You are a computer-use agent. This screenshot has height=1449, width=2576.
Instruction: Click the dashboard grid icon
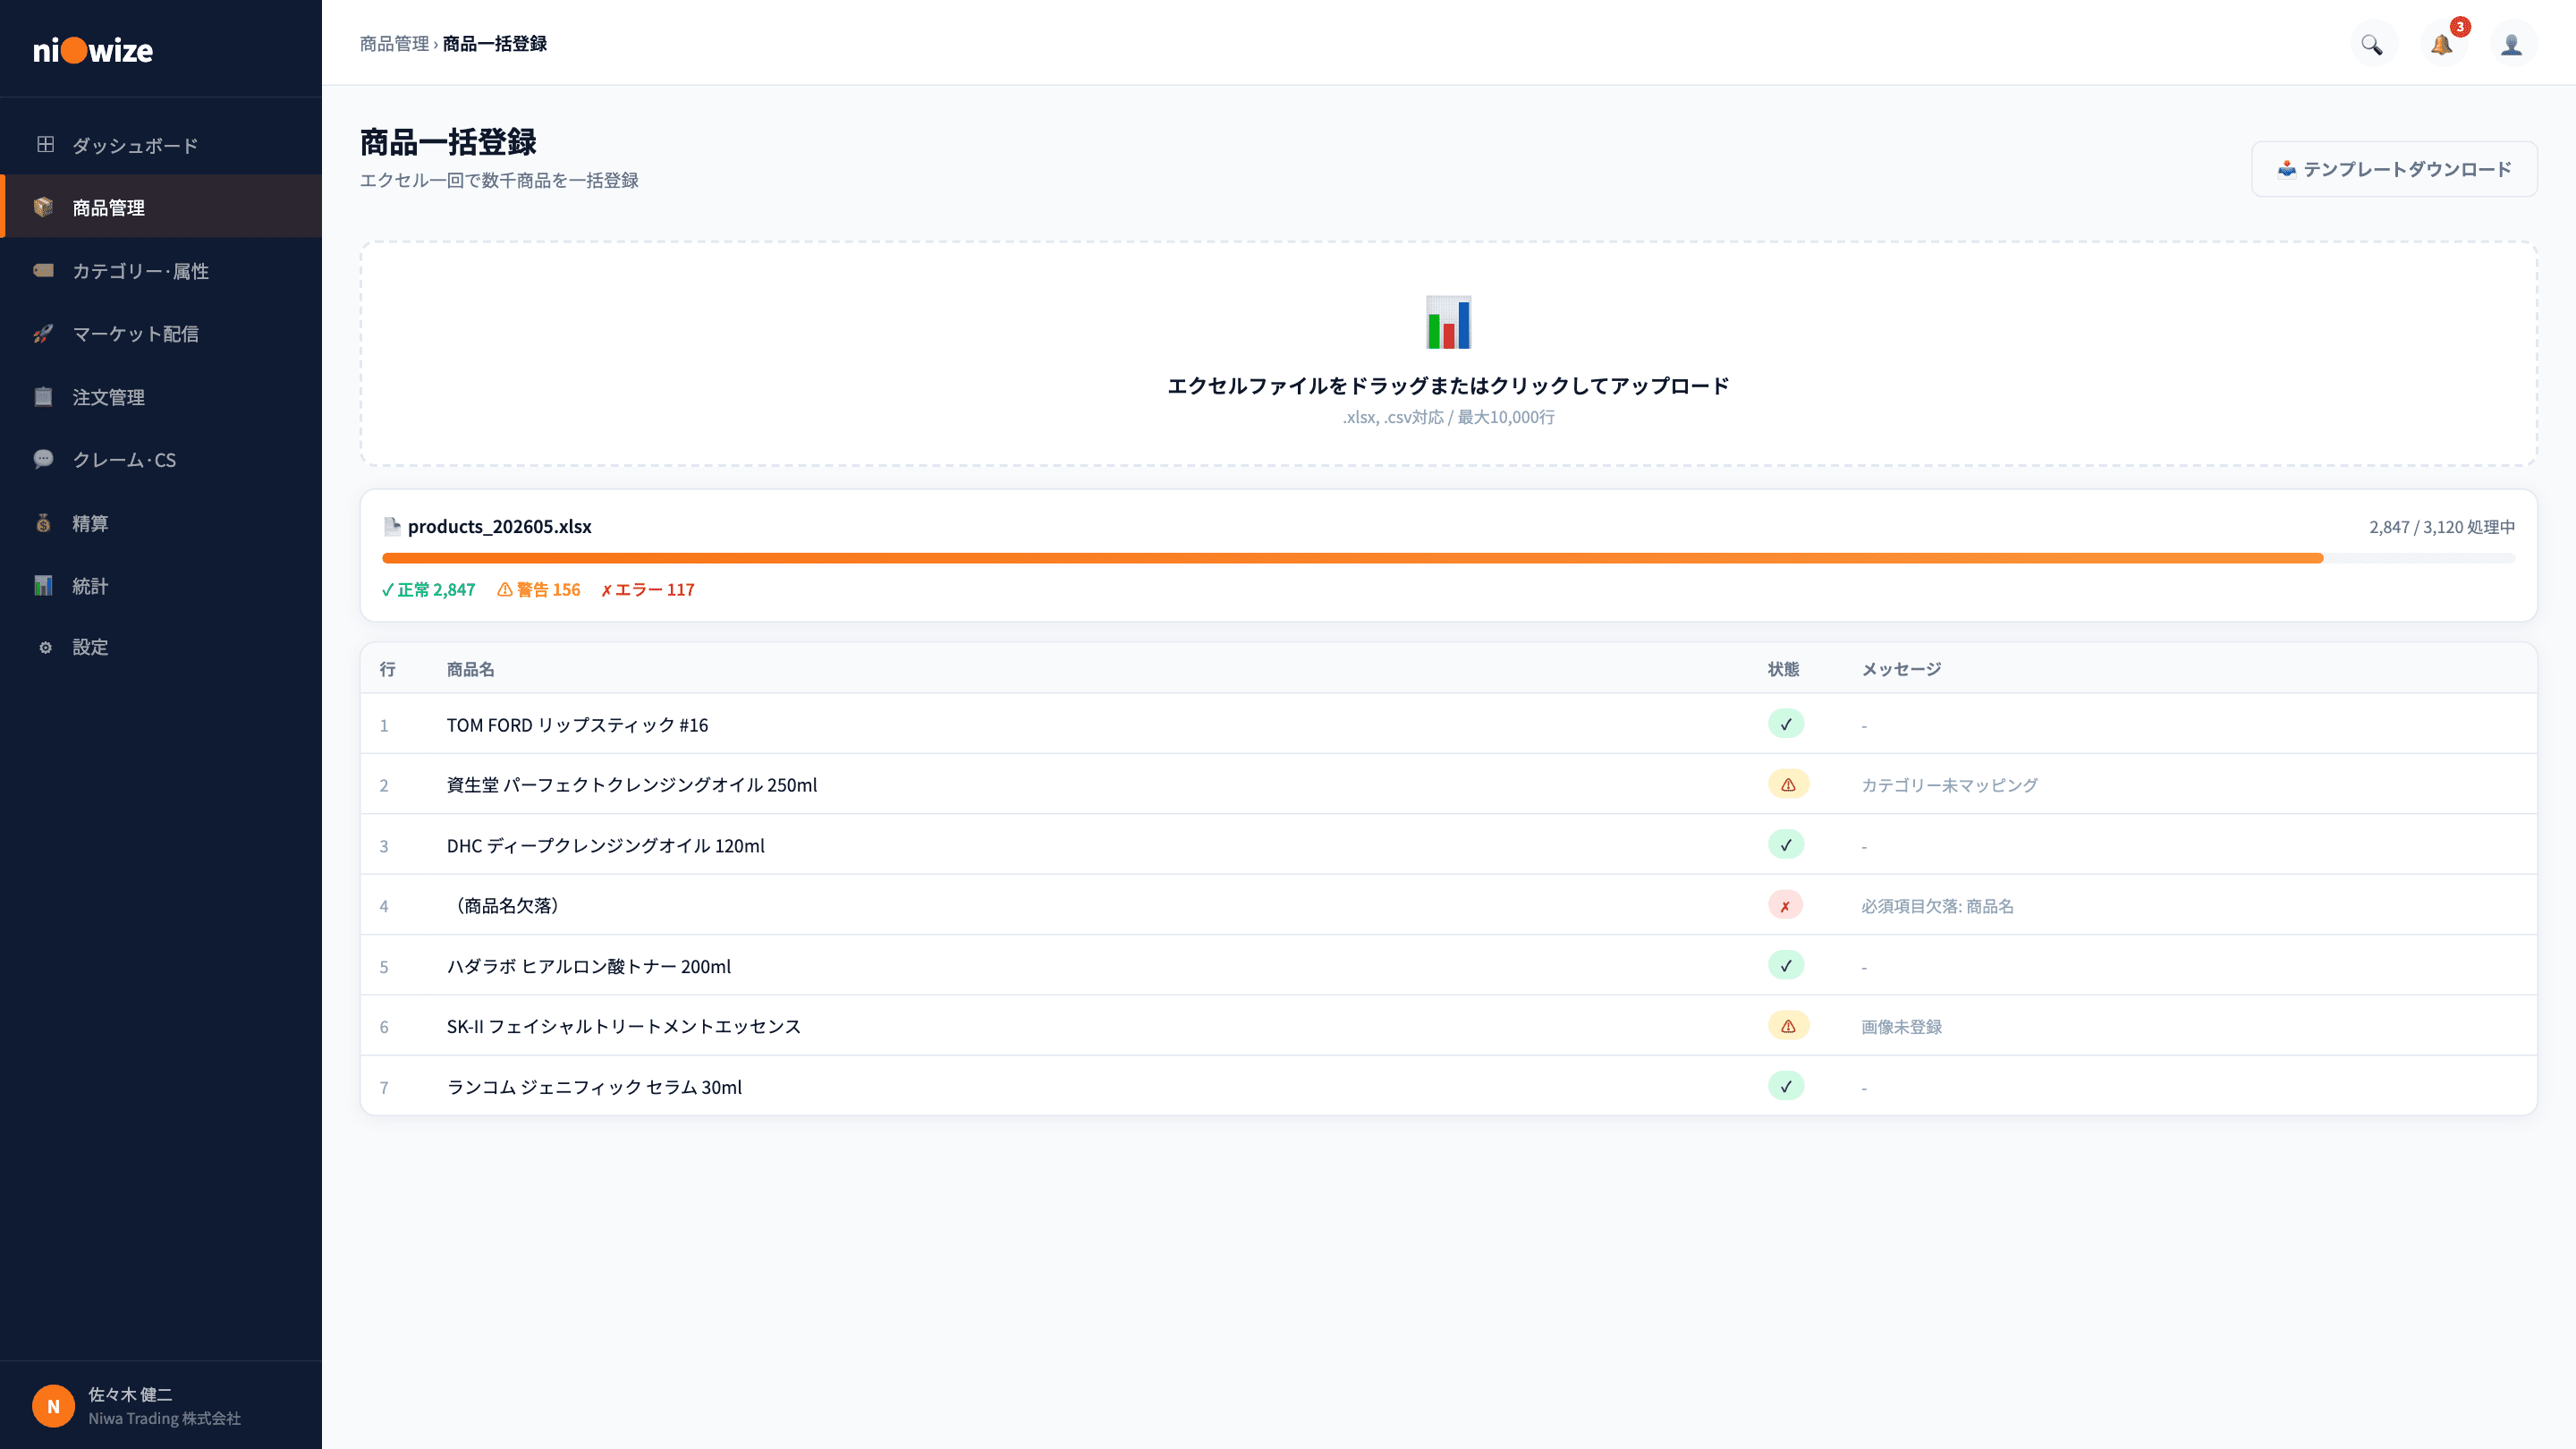pos(45,145)
